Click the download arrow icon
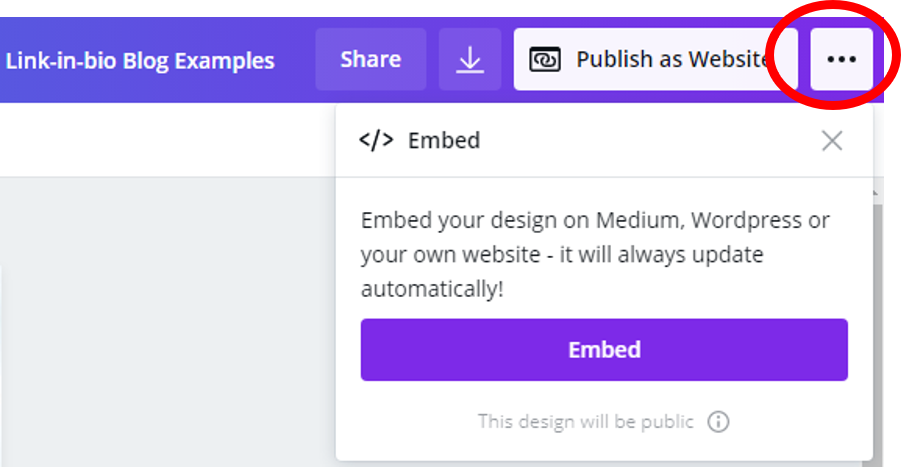This screenshot has width=901, height=467. click(x=470, y=59)
